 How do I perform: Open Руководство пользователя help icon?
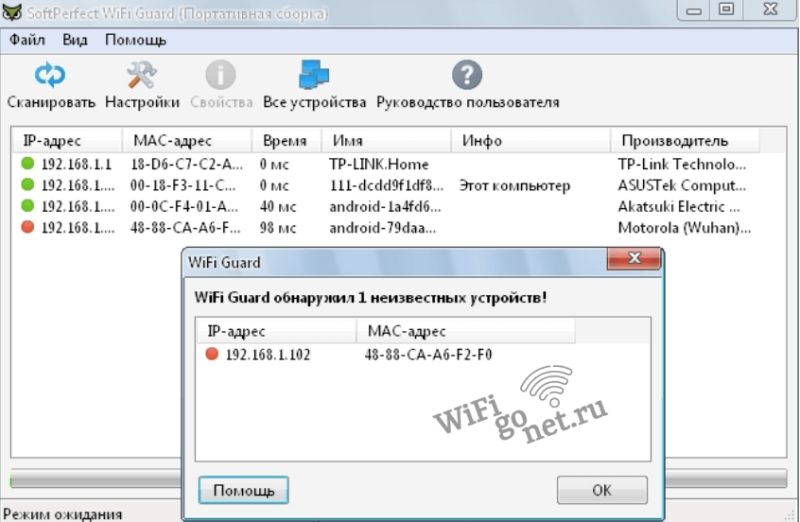(x=467, y=75)
